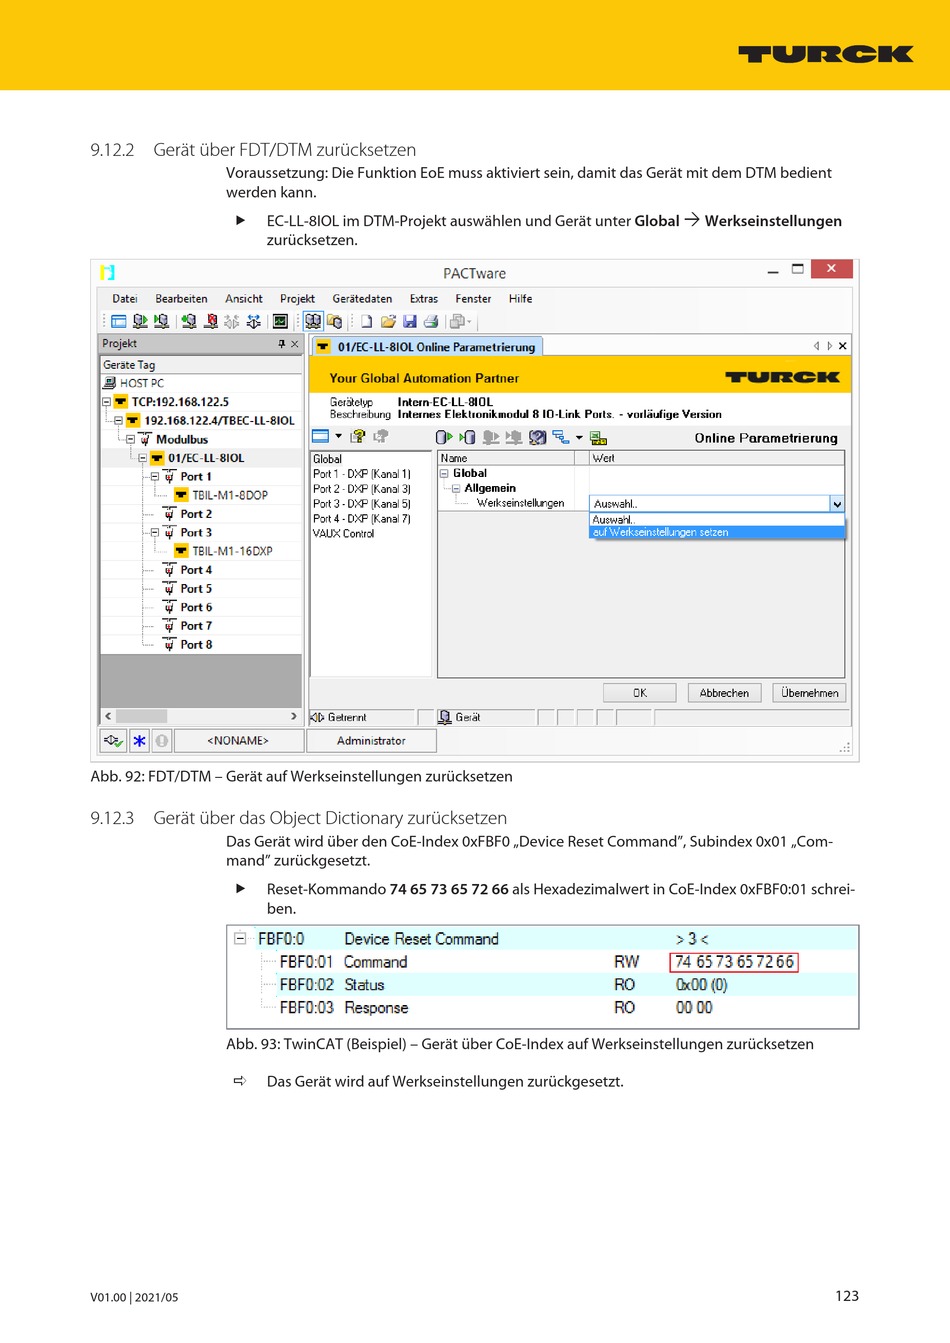Select Port 8 in project tree
The image size is (950, 1343).
[196, 645]
